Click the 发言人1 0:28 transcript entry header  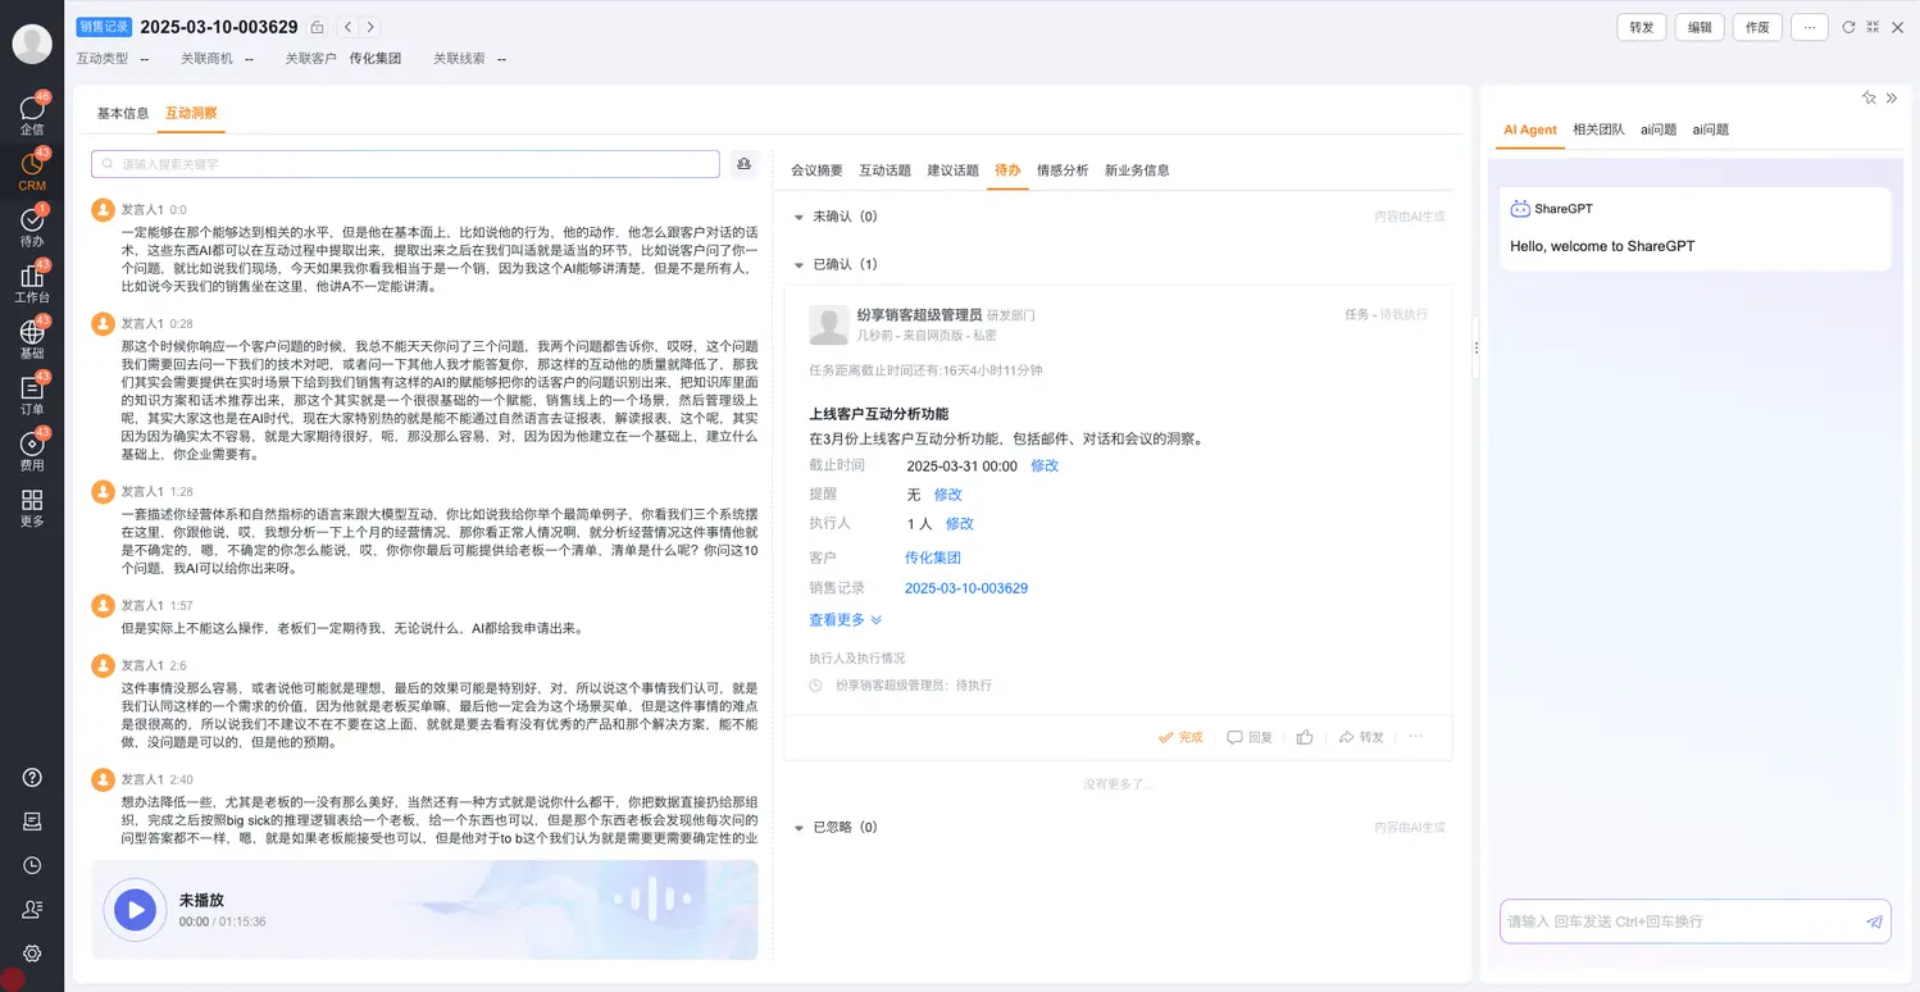click(x=157, y=324)
